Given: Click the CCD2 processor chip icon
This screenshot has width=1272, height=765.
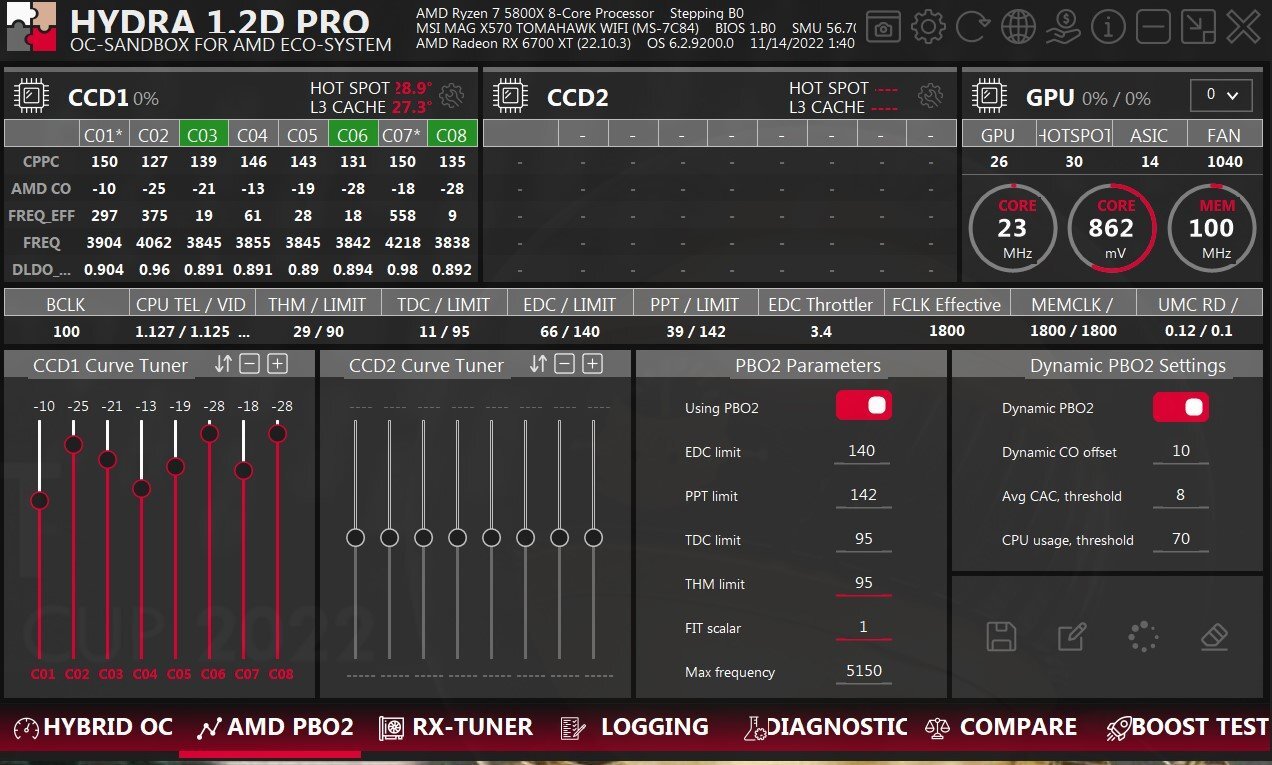Looking at the screenshot, I should (x=510, y=96).
